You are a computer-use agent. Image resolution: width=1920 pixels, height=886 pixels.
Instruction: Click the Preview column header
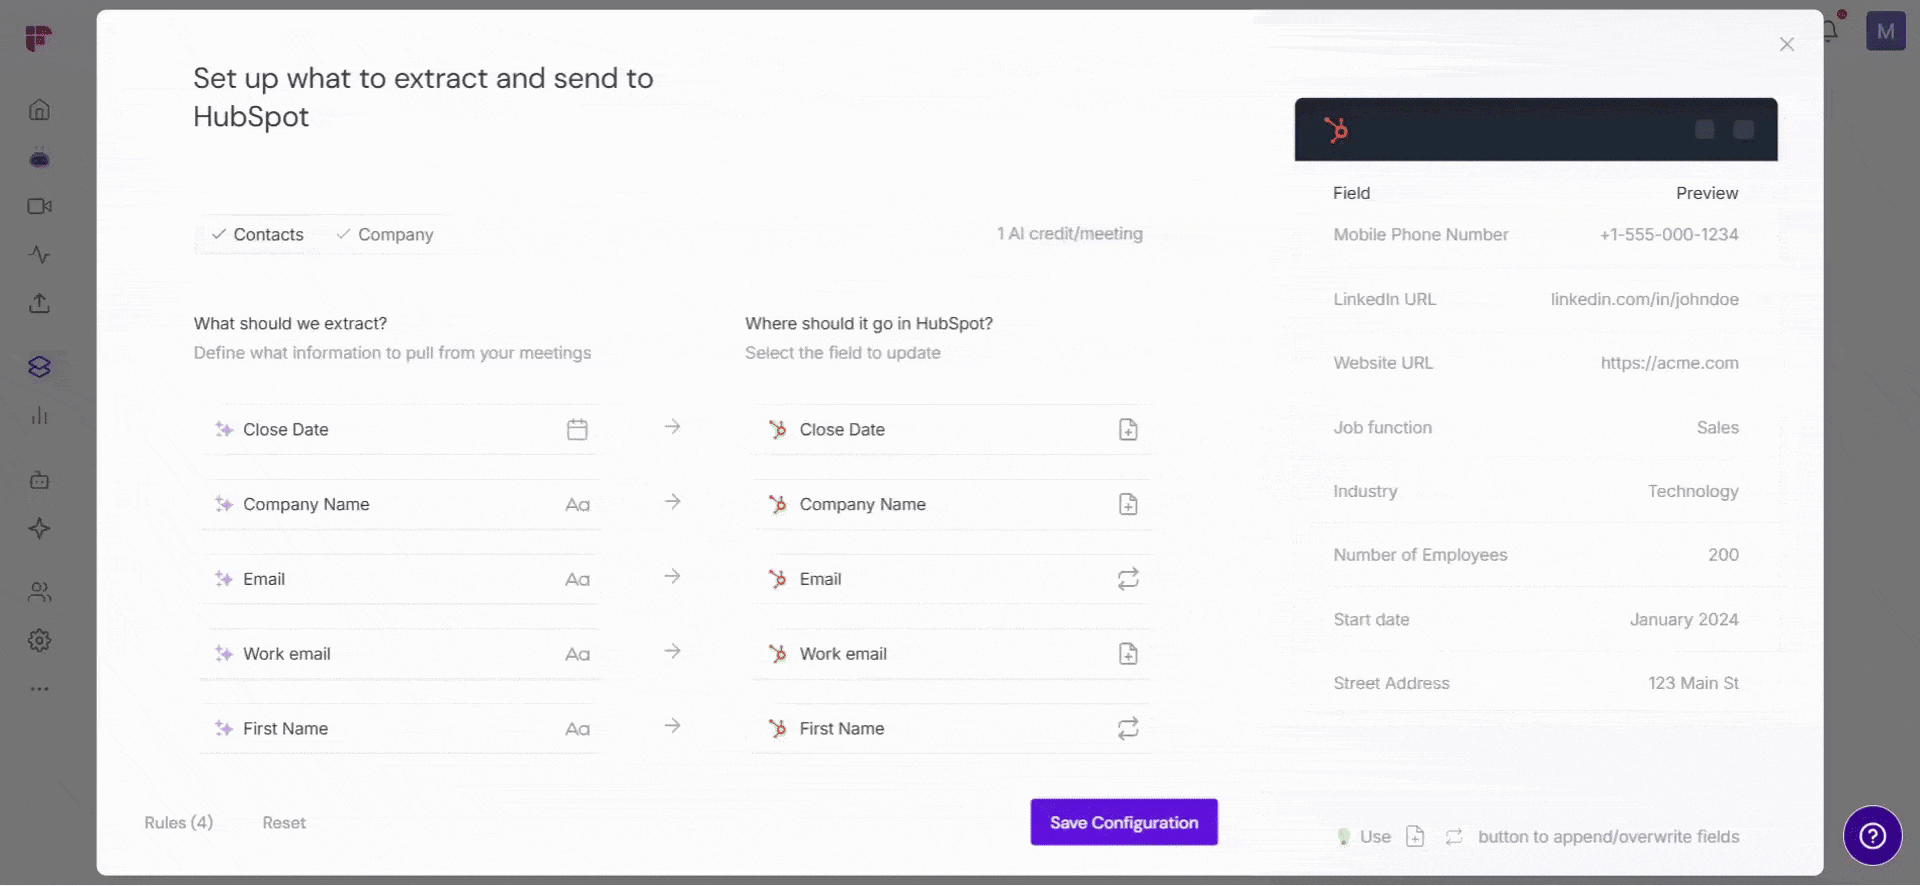pyautogui.click(x=1707, y=193)
